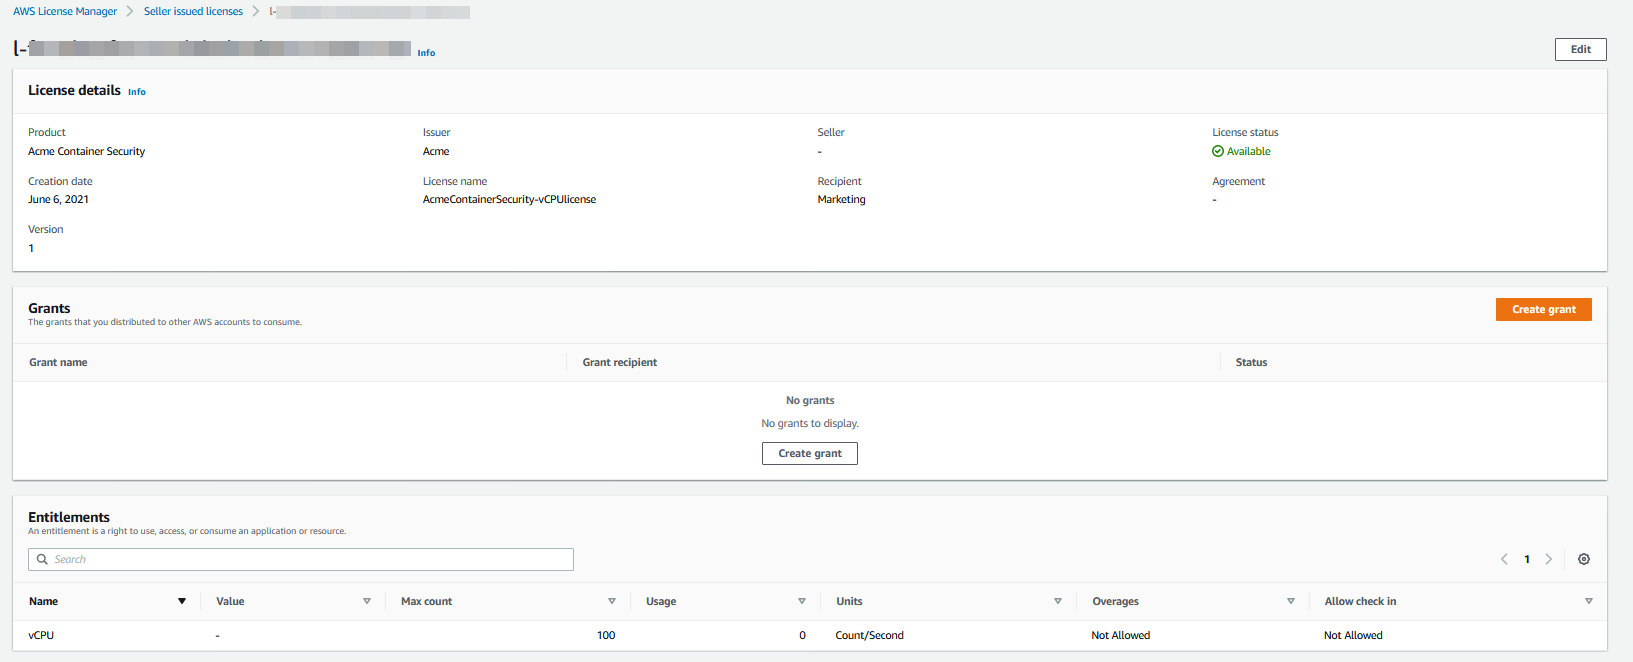Click issuer value Acme
Image resolution: width=1633 pixels, height=662 pixels.
(436, 151)
